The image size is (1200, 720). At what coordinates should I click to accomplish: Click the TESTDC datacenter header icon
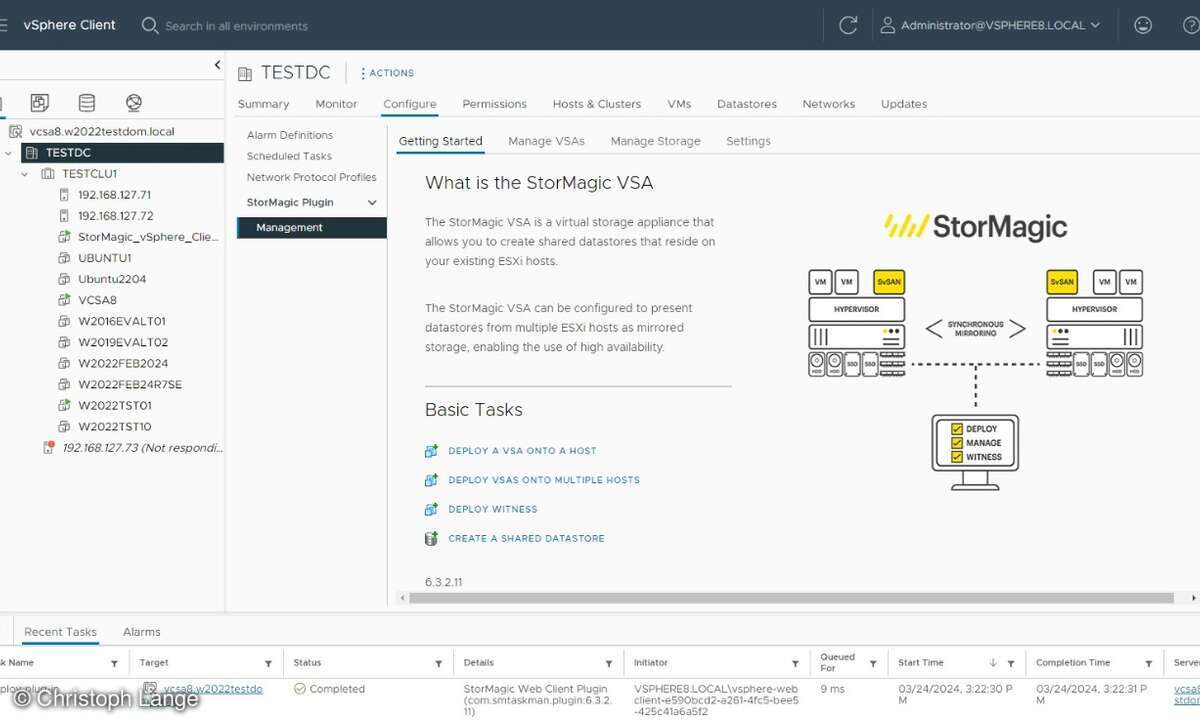click(x=245, y=73)
